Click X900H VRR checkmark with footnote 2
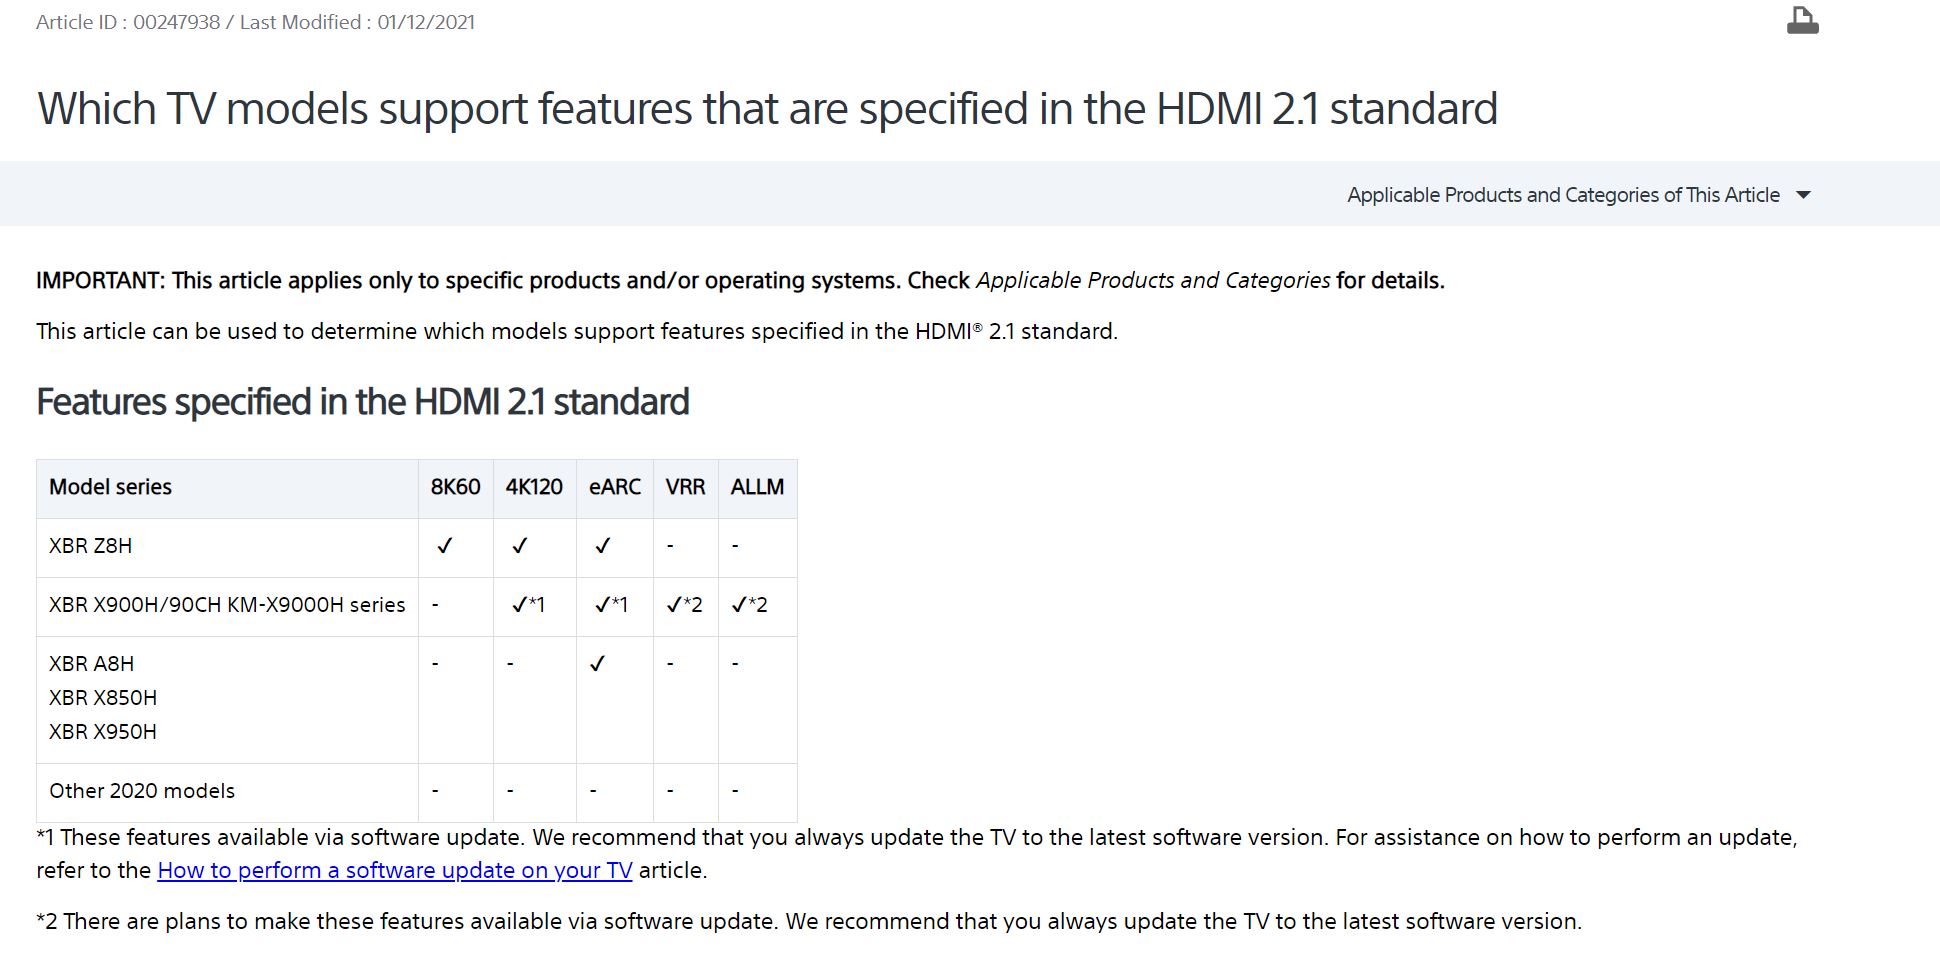Image resolution: width=1940 pixels, height=968 pixels. (685, 605)
